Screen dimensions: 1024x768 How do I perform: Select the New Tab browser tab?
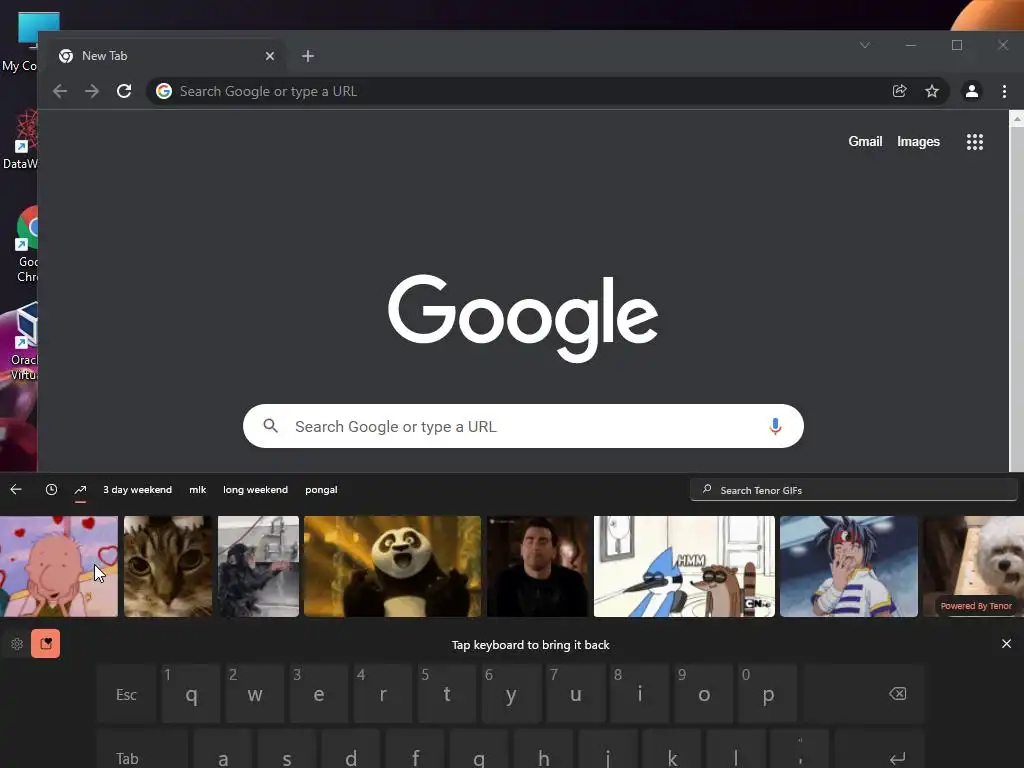coord(167,56)
